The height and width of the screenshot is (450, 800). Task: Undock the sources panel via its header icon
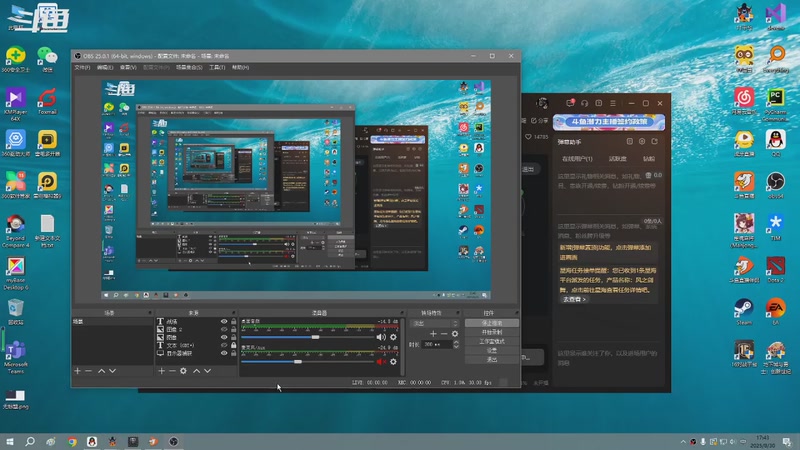pyautogui.click(x=234, y=313)
